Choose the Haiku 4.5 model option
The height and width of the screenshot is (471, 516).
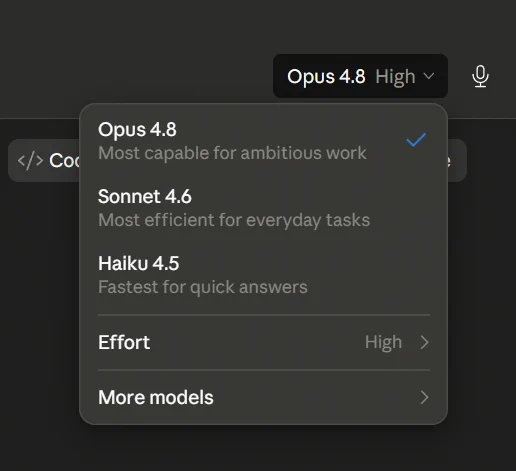point(264,275)
